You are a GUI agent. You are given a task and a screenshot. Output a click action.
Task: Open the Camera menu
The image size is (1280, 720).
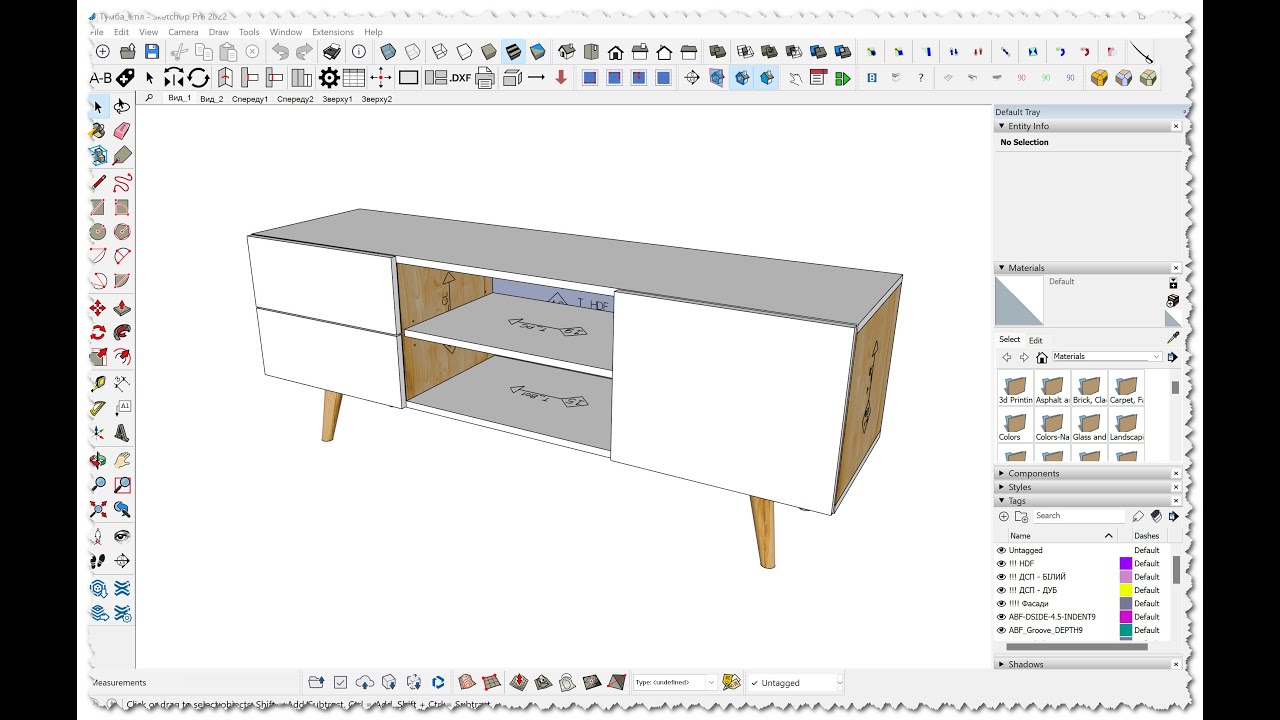[183, 32]
